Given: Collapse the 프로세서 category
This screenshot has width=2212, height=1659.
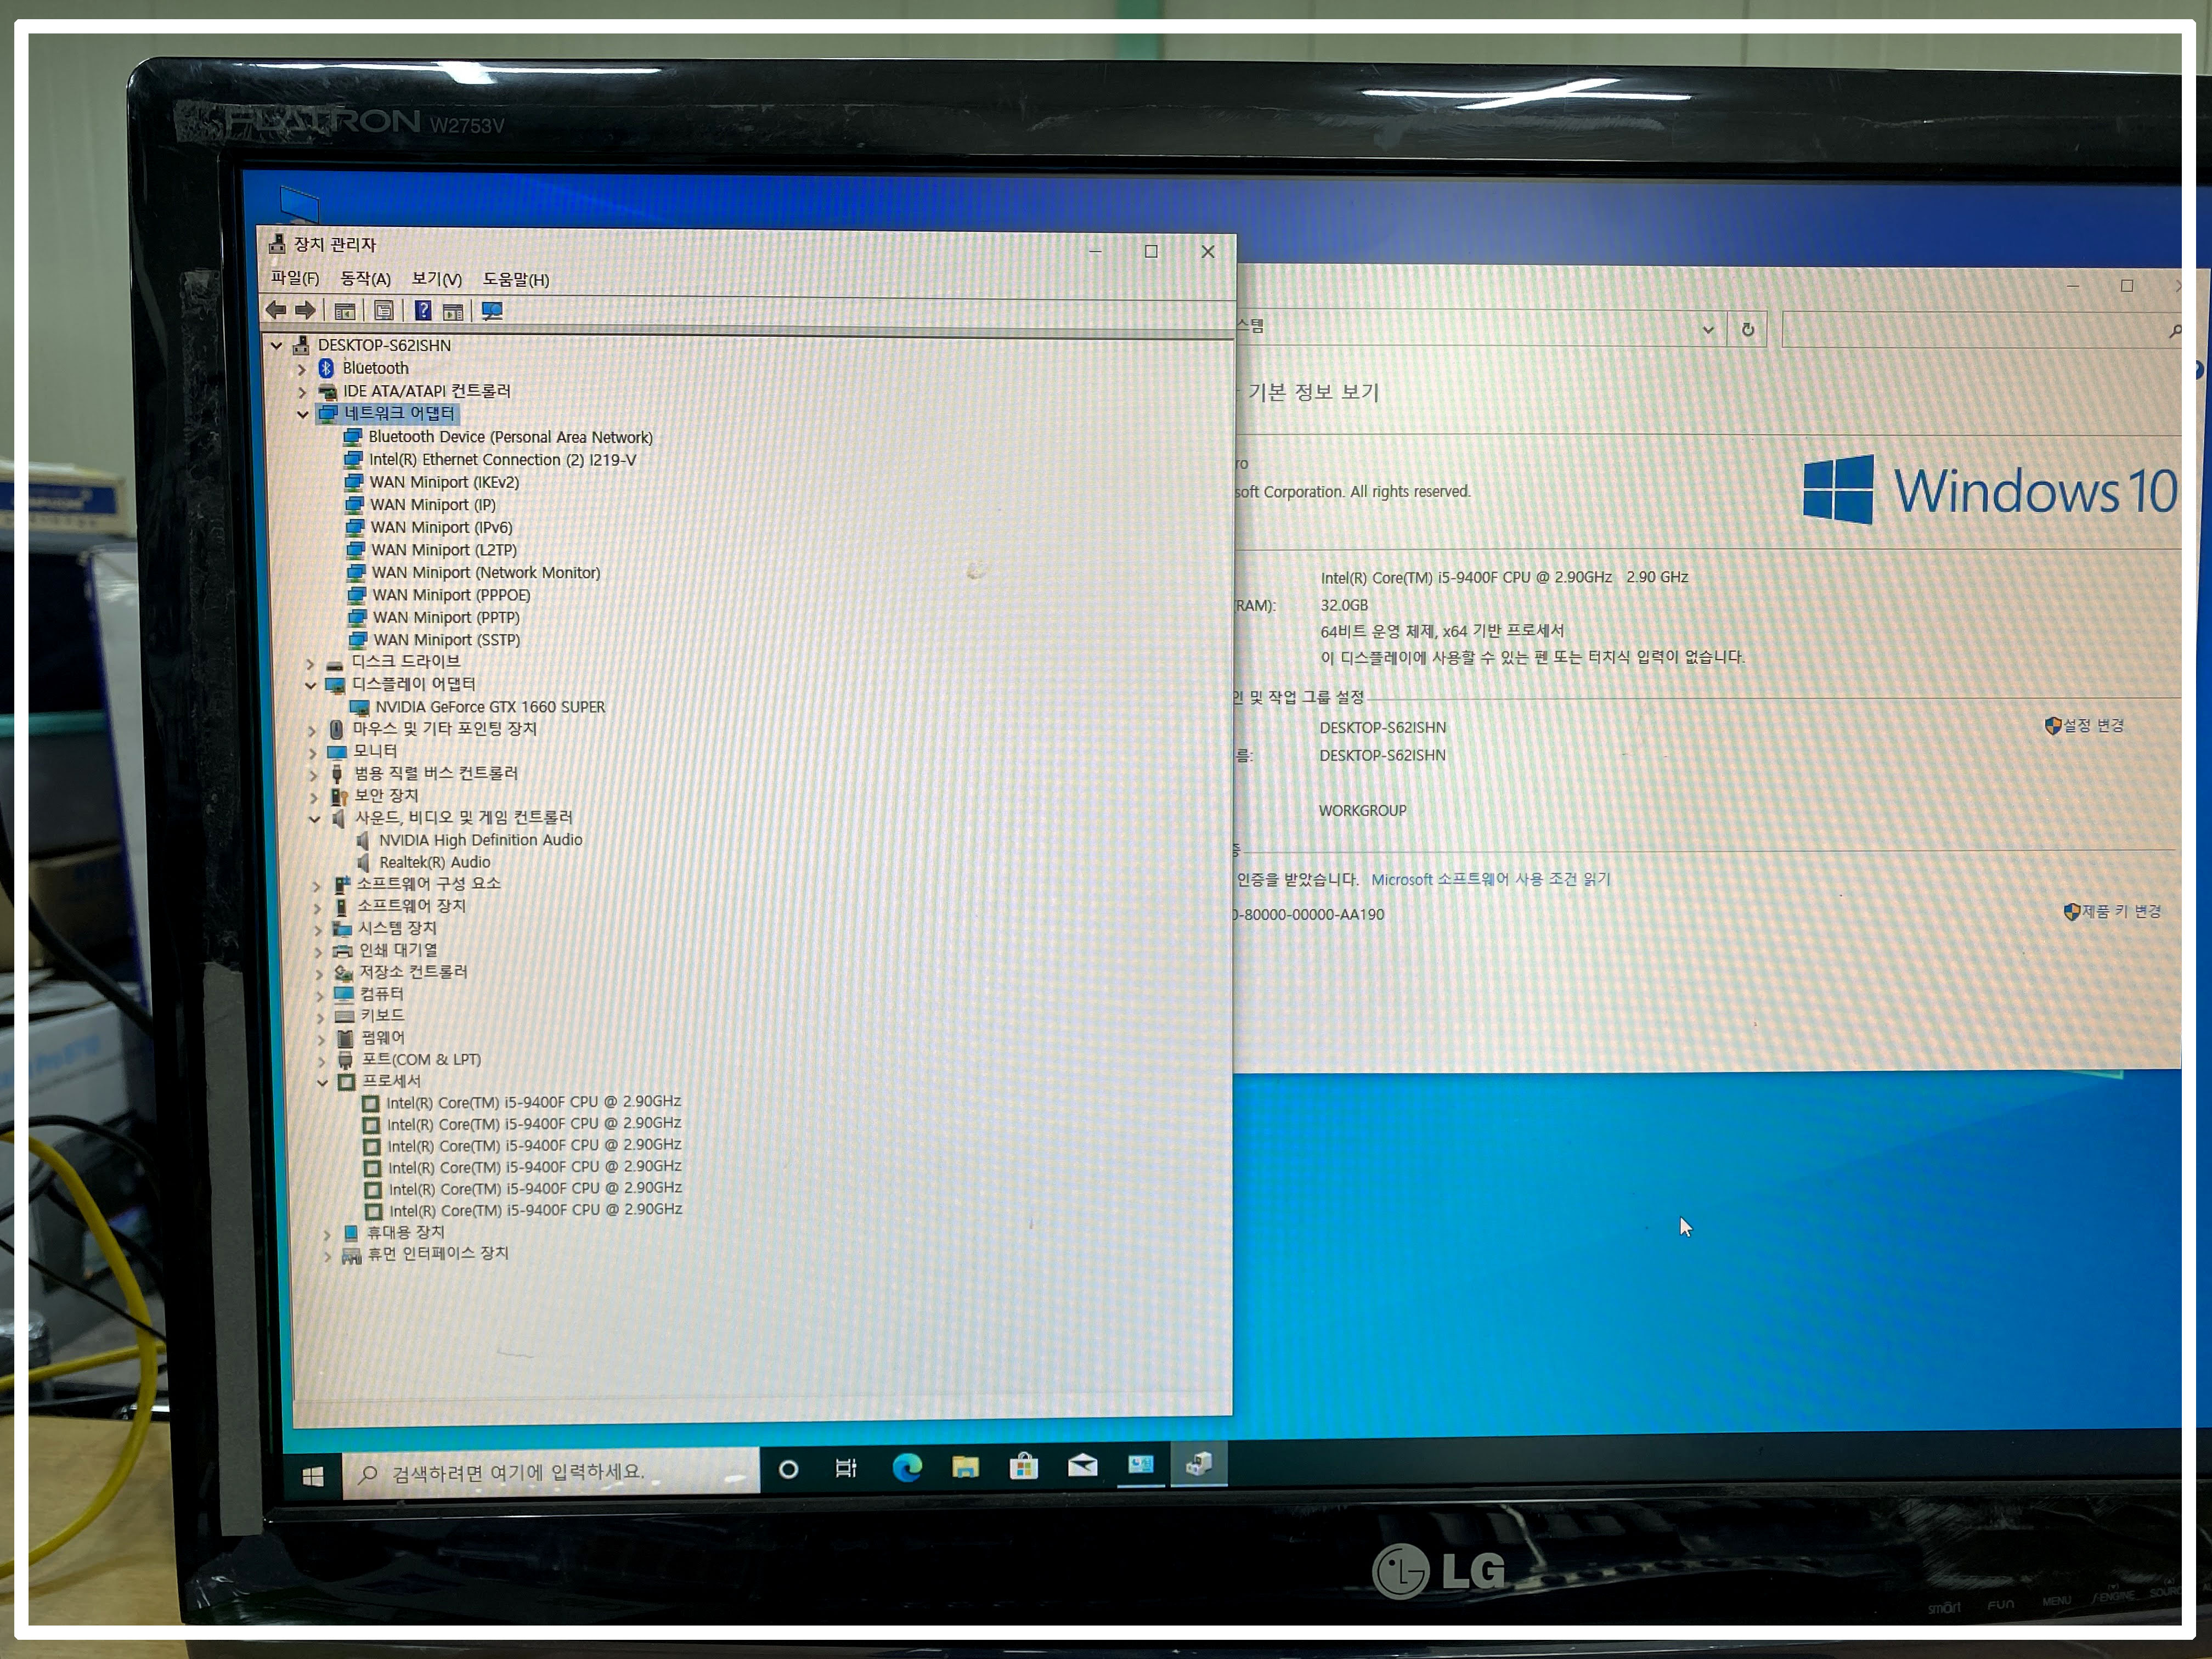Looking at the screenshot, I should (x=322, y=1082).
